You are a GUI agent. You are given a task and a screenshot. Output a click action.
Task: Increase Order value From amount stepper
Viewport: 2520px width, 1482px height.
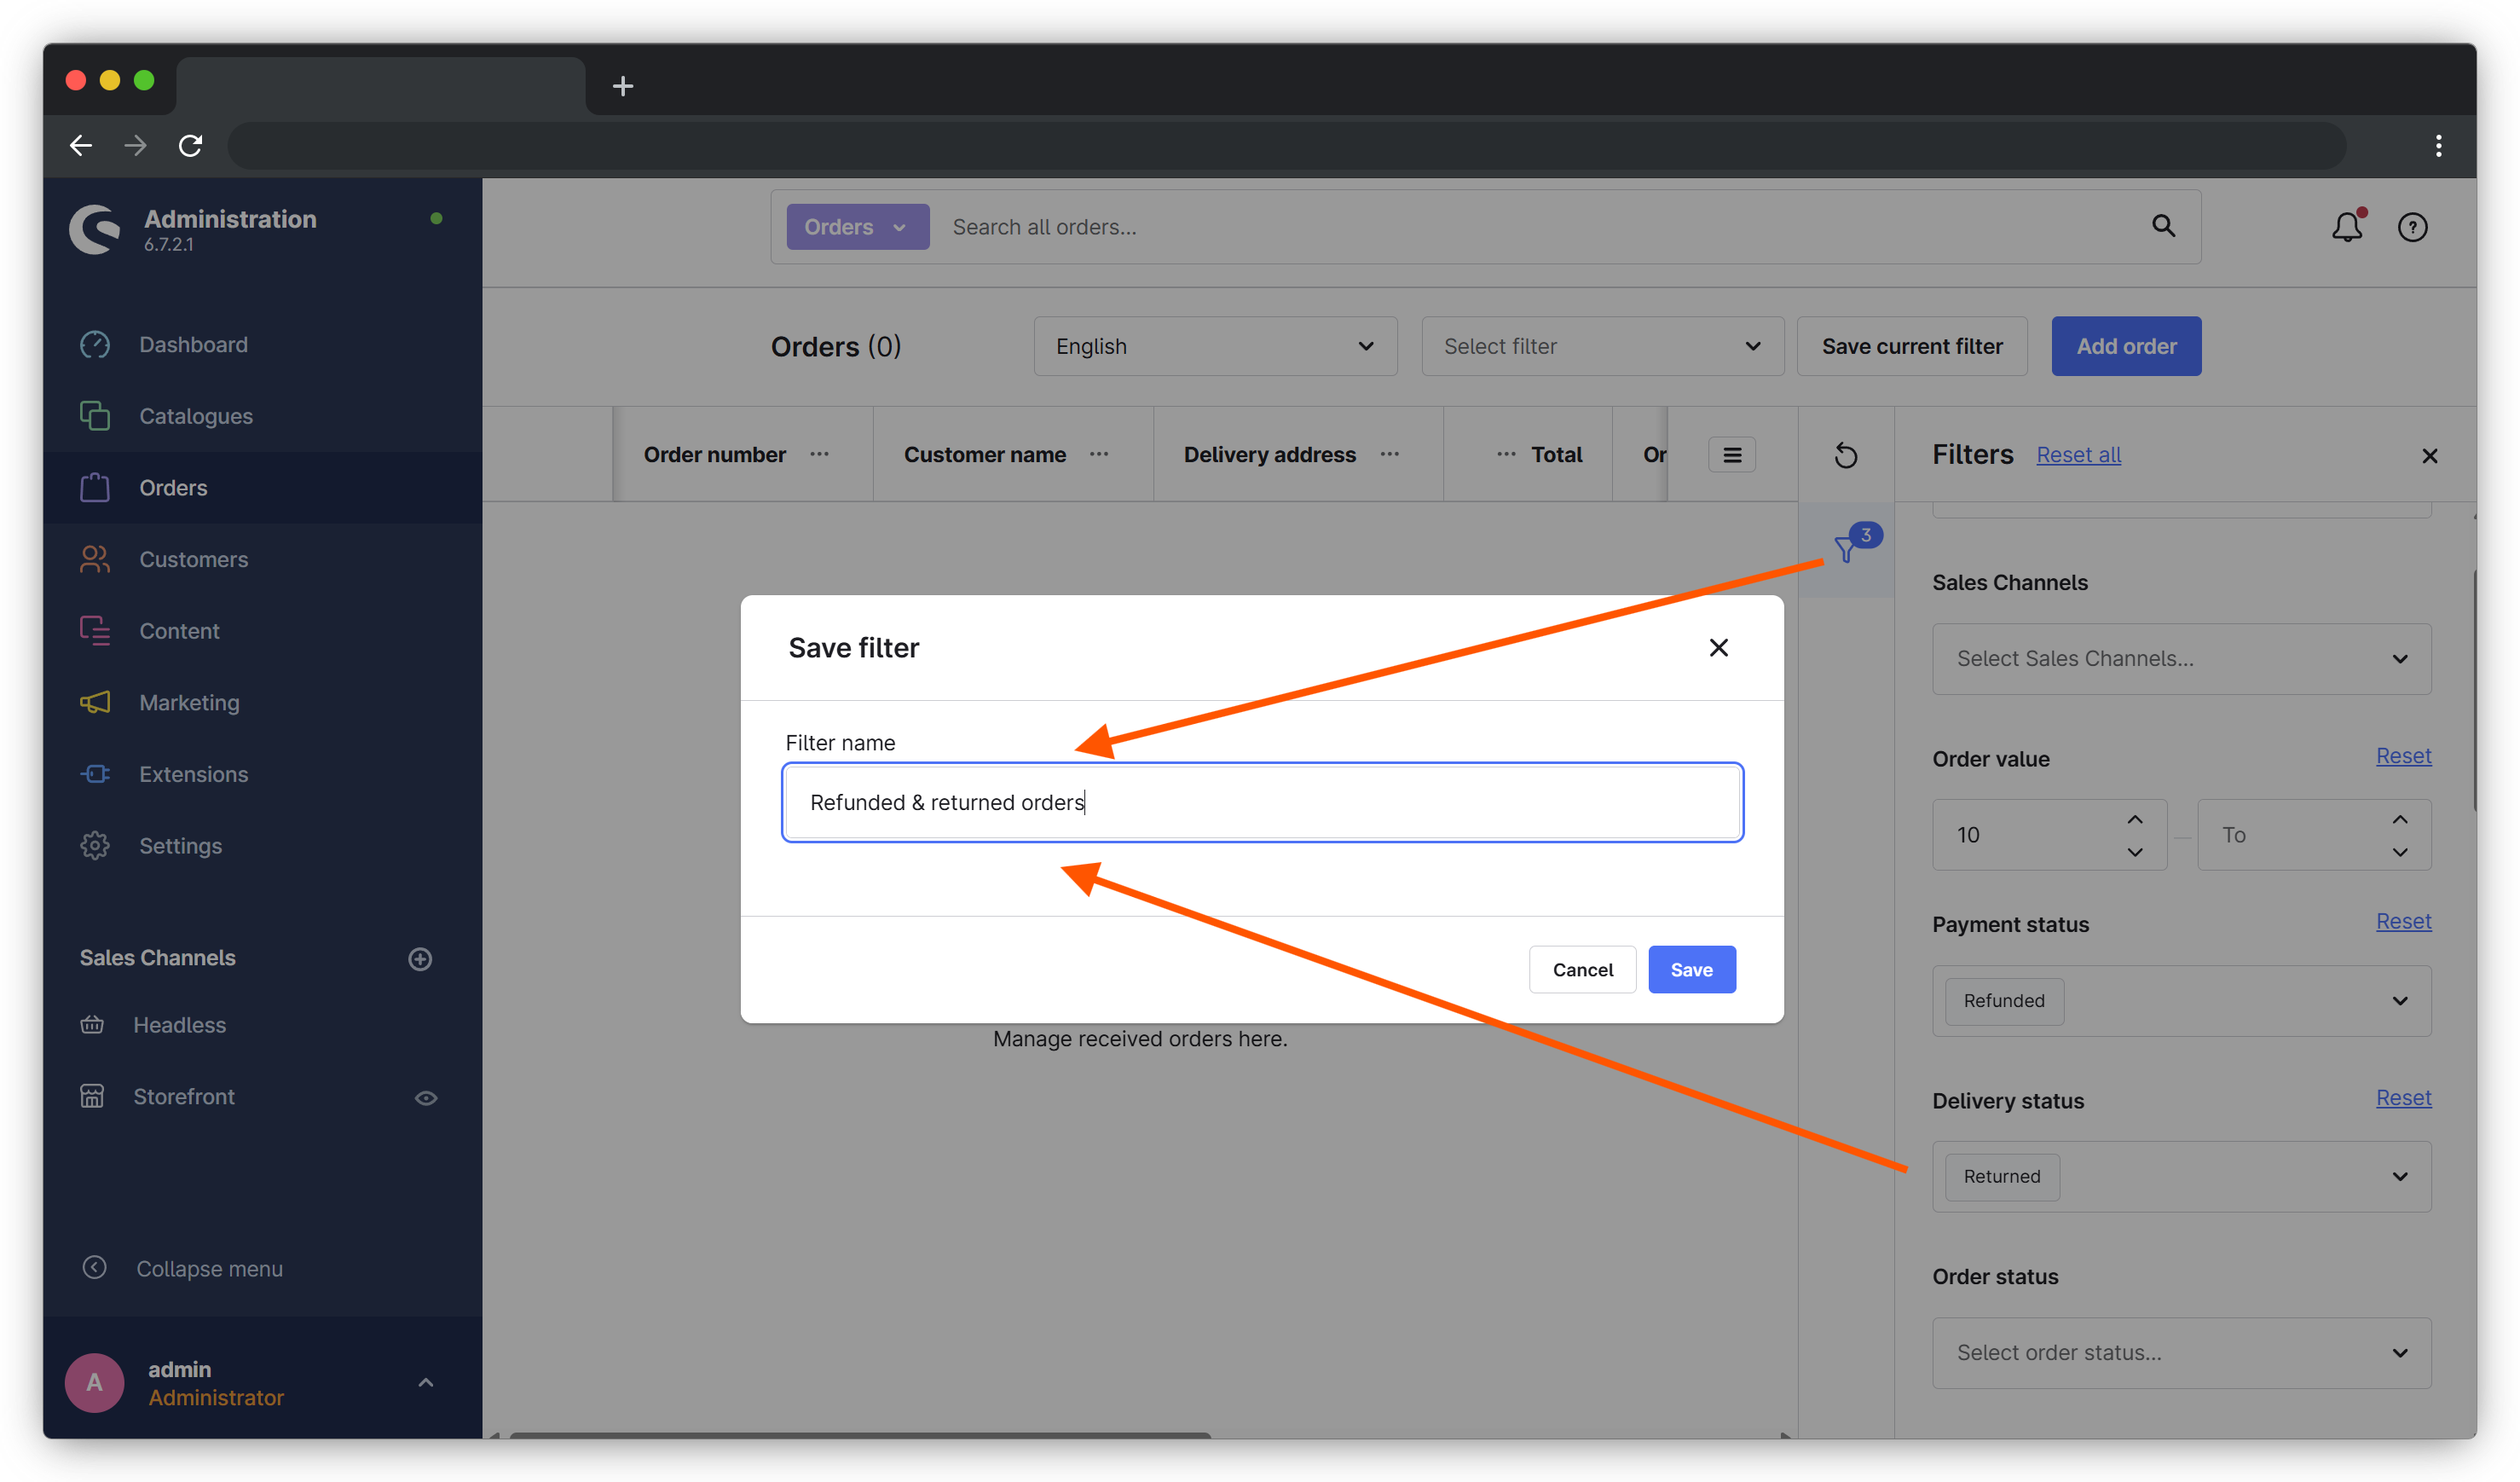point(2135,819)
